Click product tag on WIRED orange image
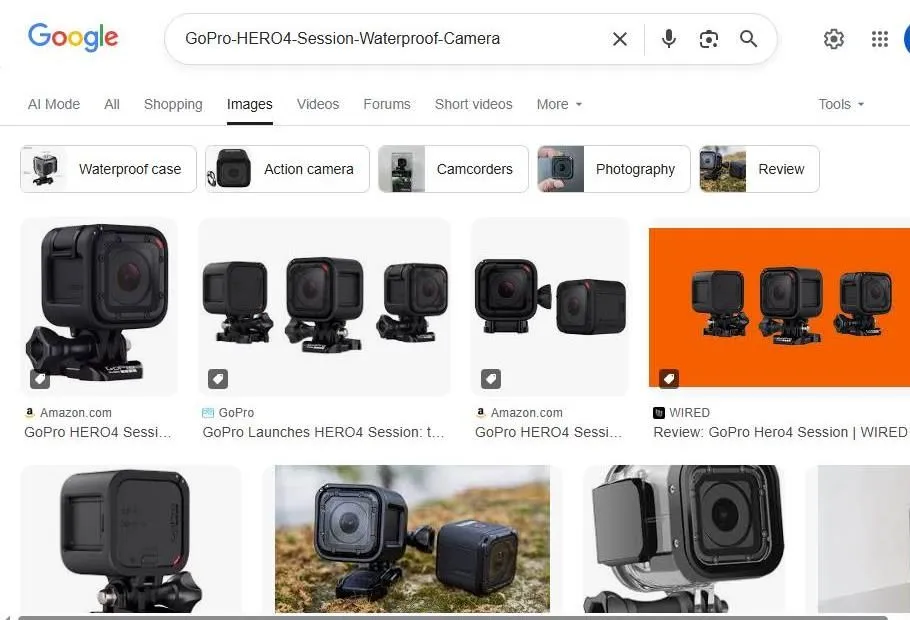This screenshot has width=910, height=620. [x=669, y=379]
